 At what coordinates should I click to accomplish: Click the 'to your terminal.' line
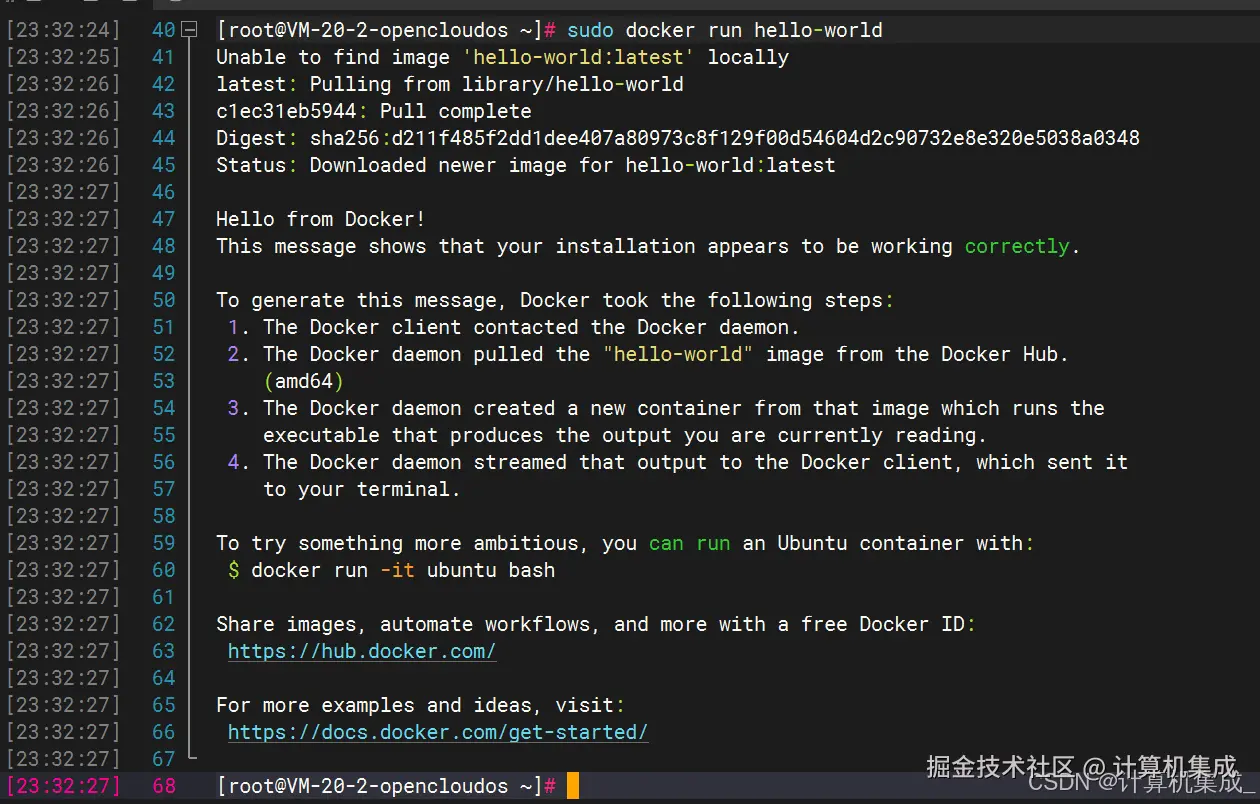pyautogui.click(x=362, y=489)
